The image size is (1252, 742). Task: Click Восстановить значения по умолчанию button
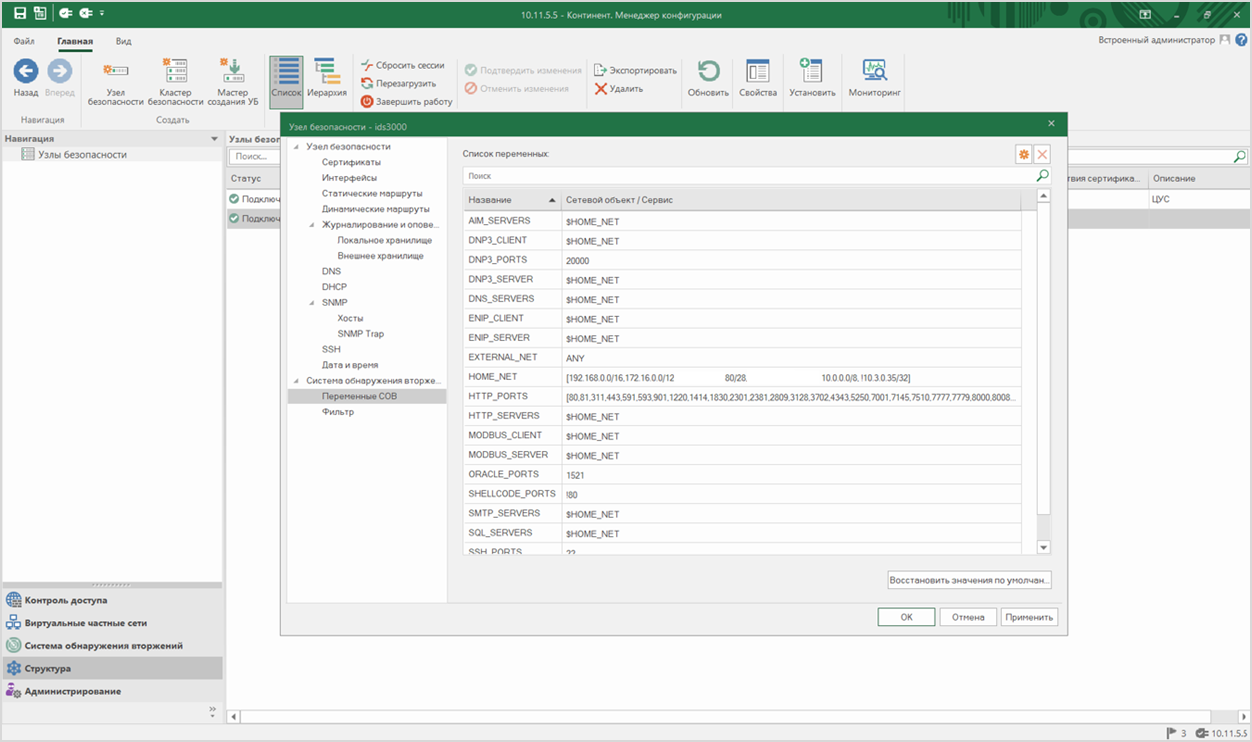point(970,580)
